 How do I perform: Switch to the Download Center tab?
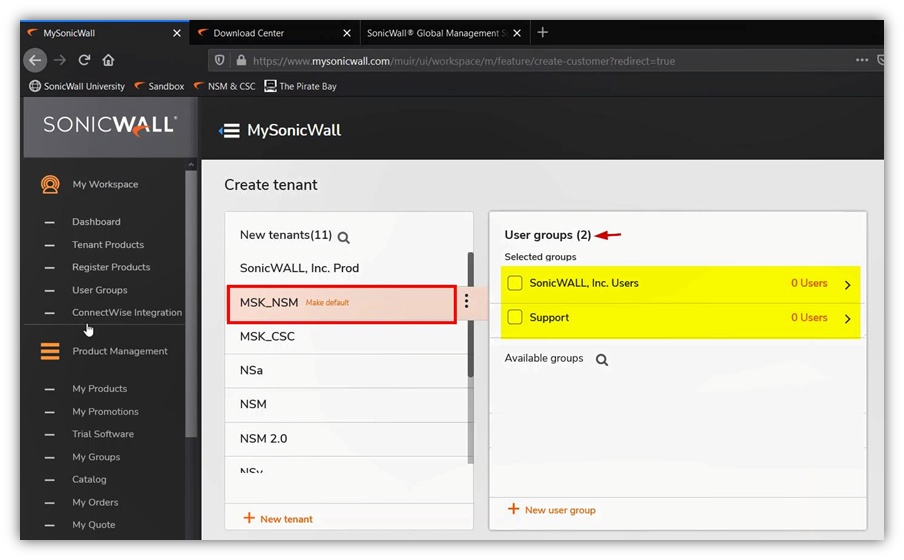275,33
